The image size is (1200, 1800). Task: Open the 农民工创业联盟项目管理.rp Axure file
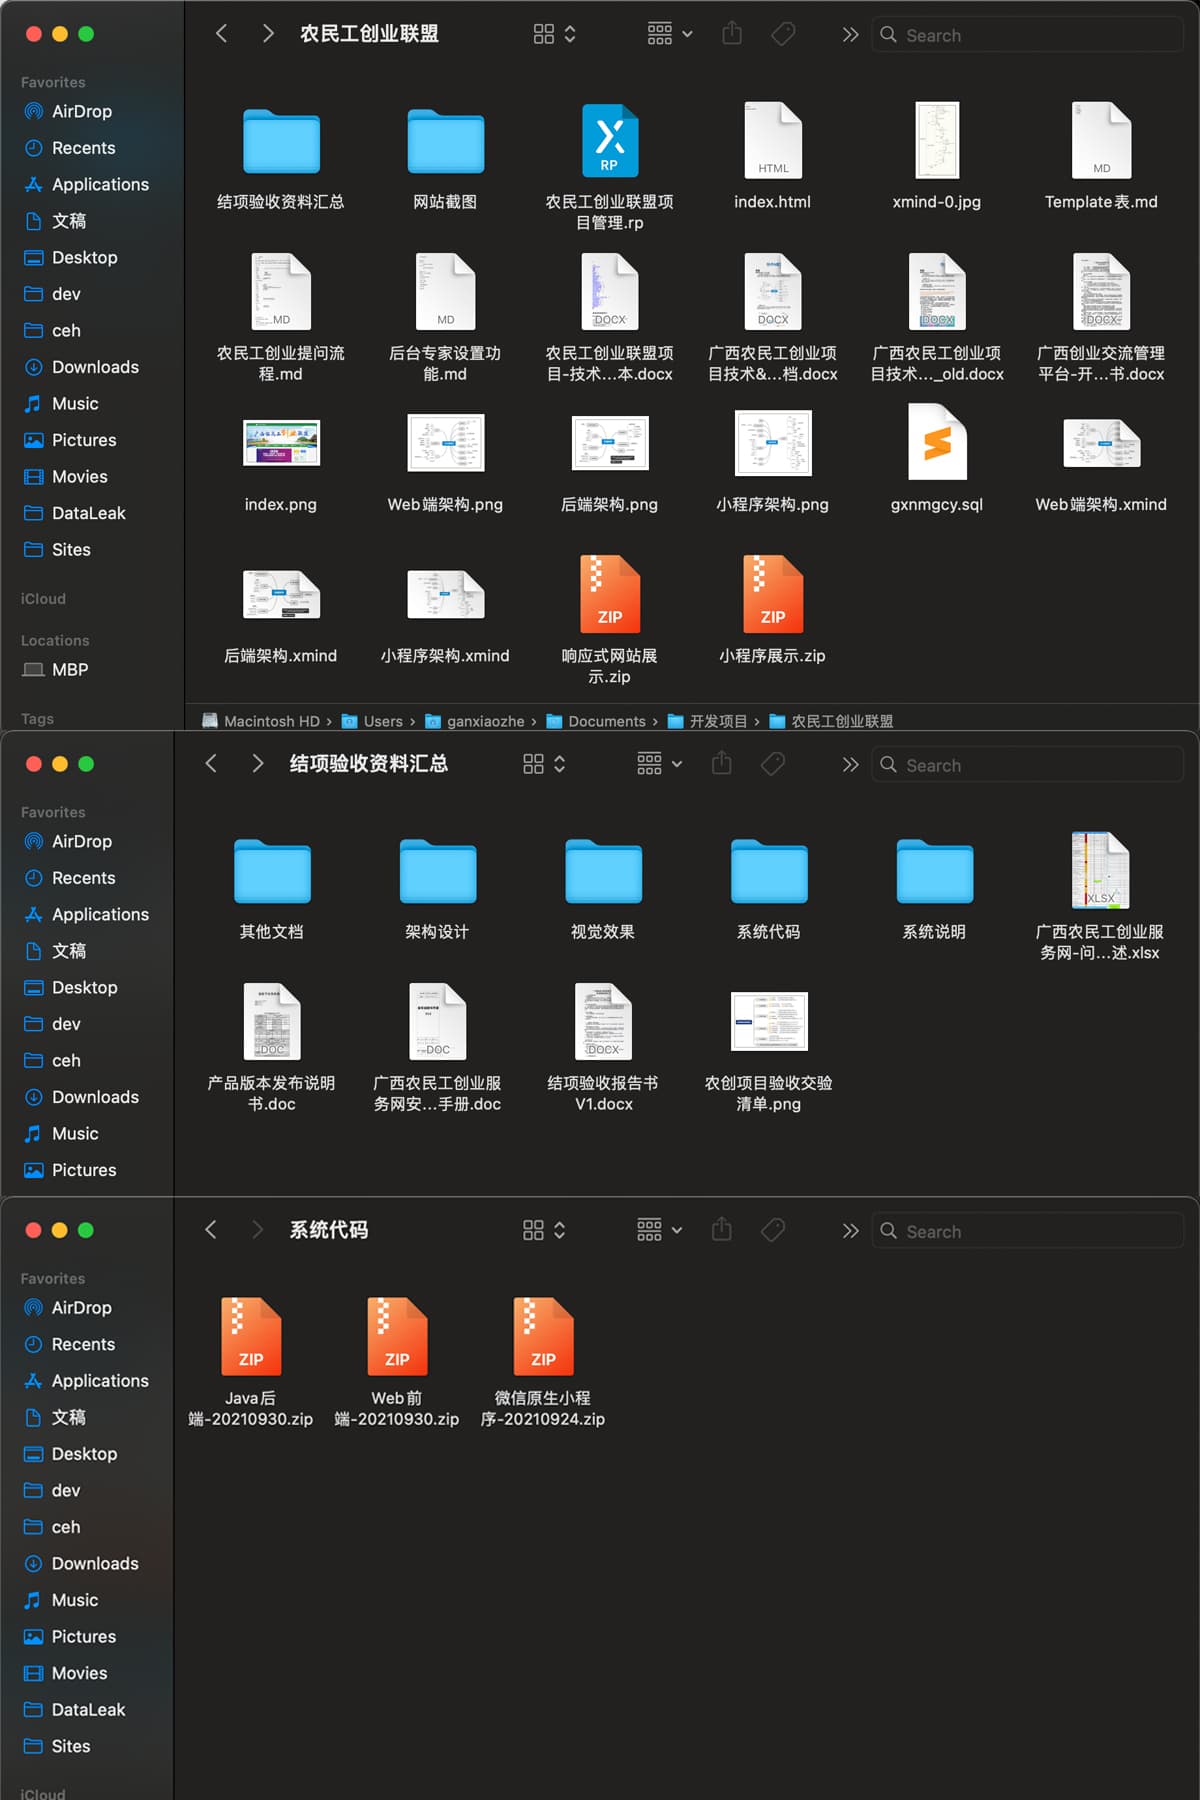(609, 141)
